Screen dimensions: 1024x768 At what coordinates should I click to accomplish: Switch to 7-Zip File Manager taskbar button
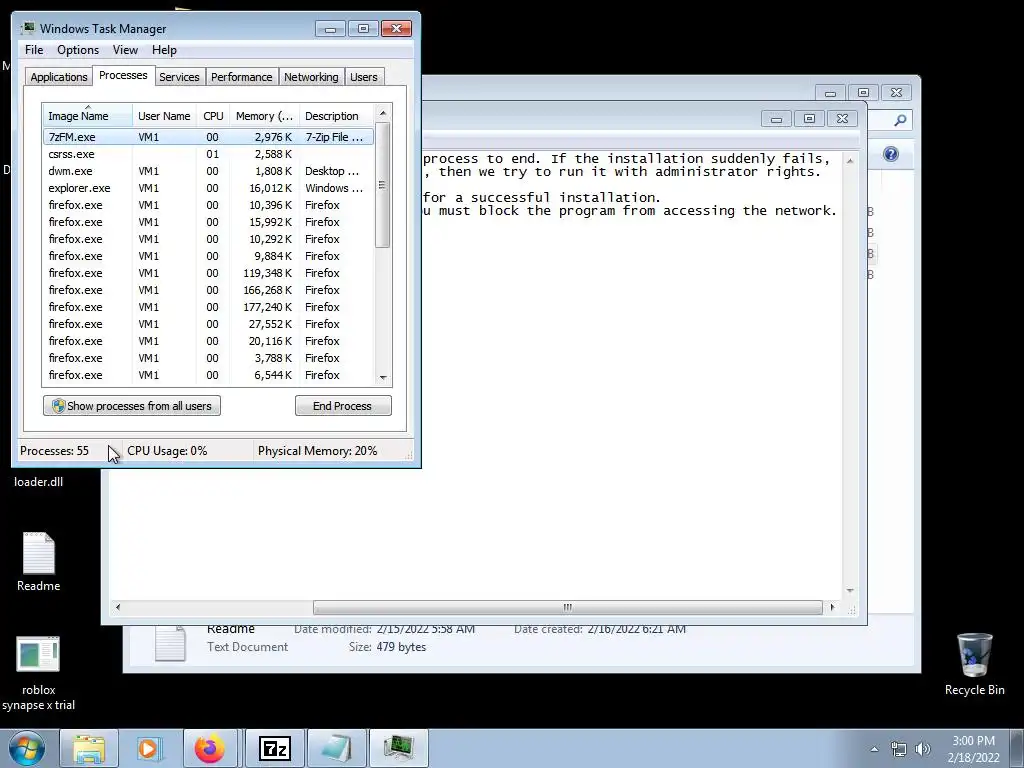coord(275,748)
